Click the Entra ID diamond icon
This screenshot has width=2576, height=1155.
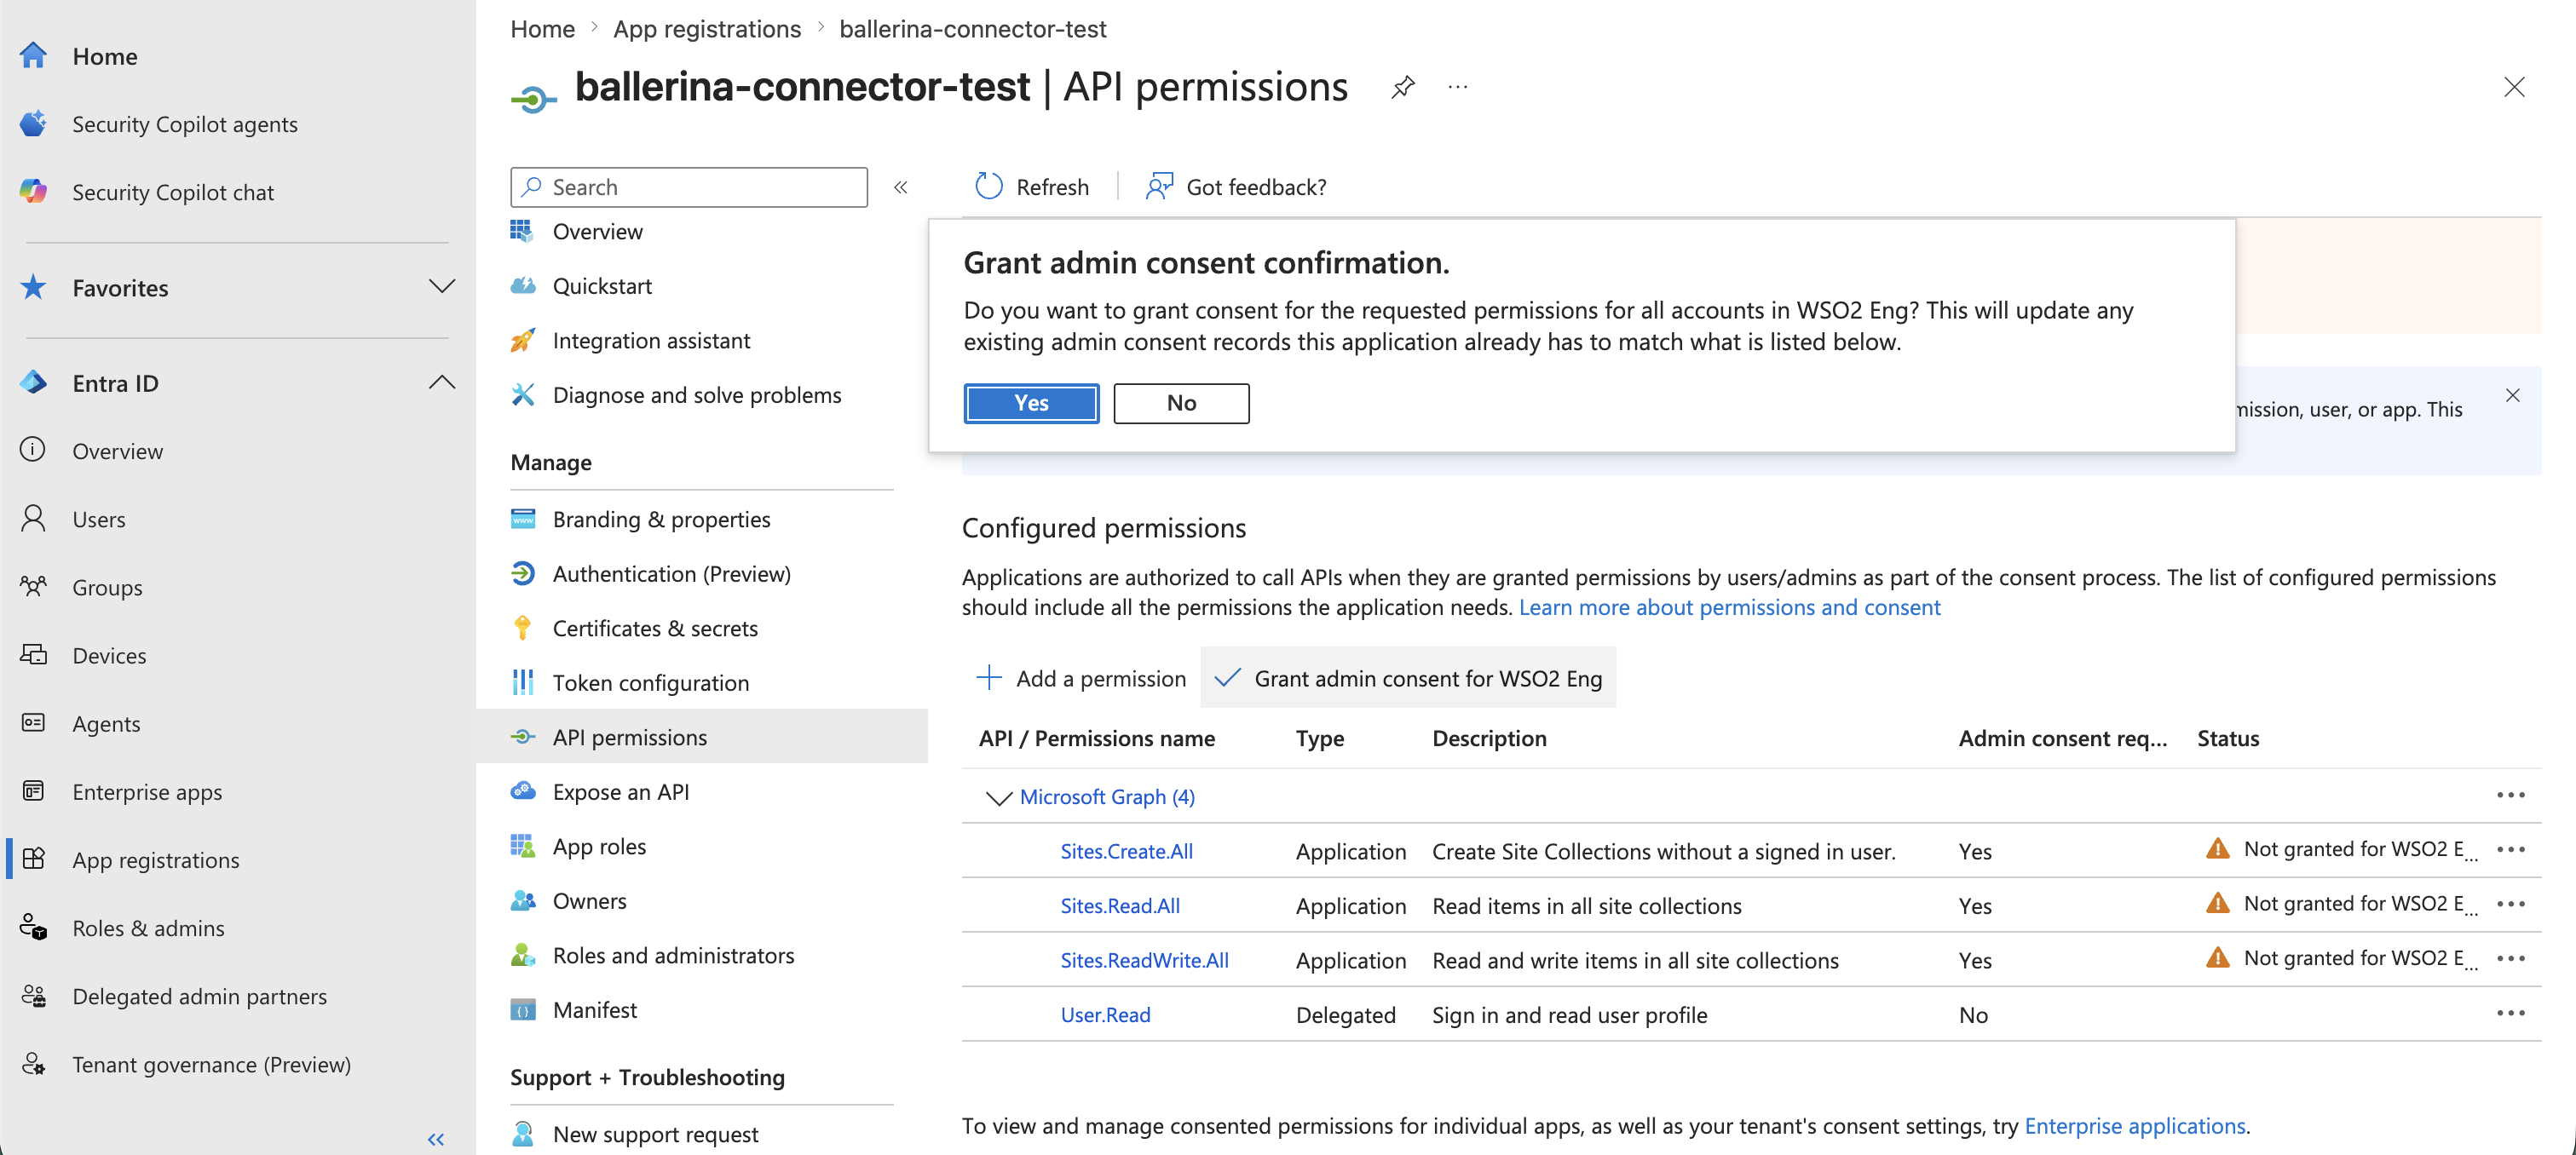33,383
